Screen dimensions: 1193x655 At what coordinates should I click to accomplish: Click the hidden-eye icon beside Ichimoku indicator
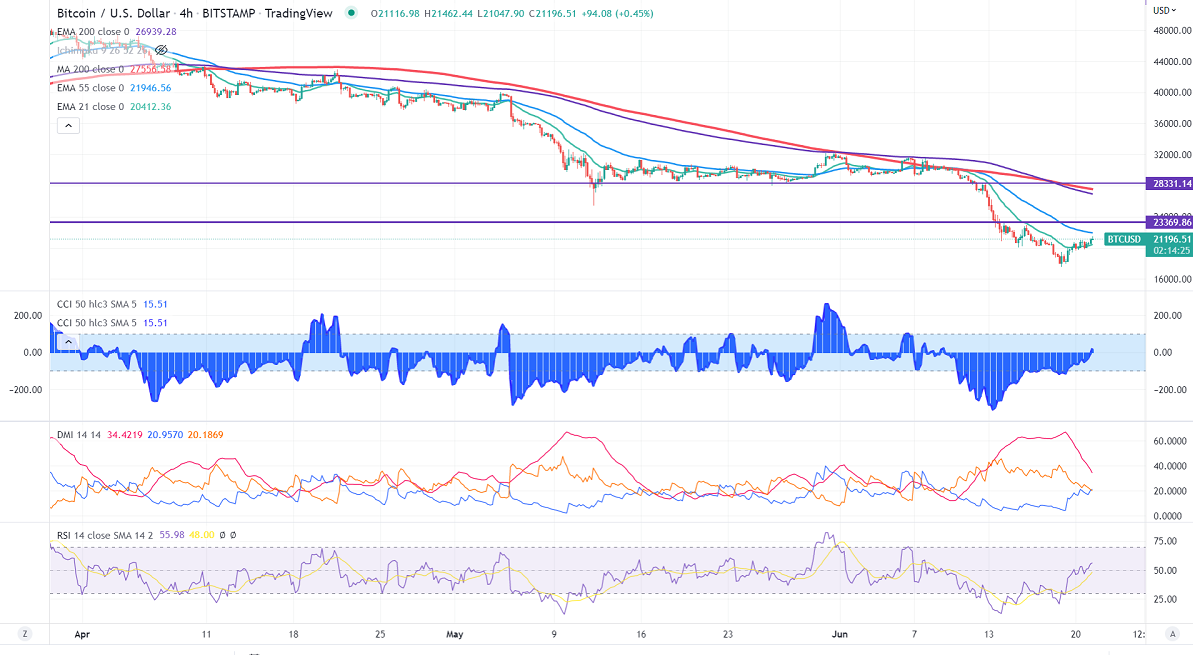161,50
